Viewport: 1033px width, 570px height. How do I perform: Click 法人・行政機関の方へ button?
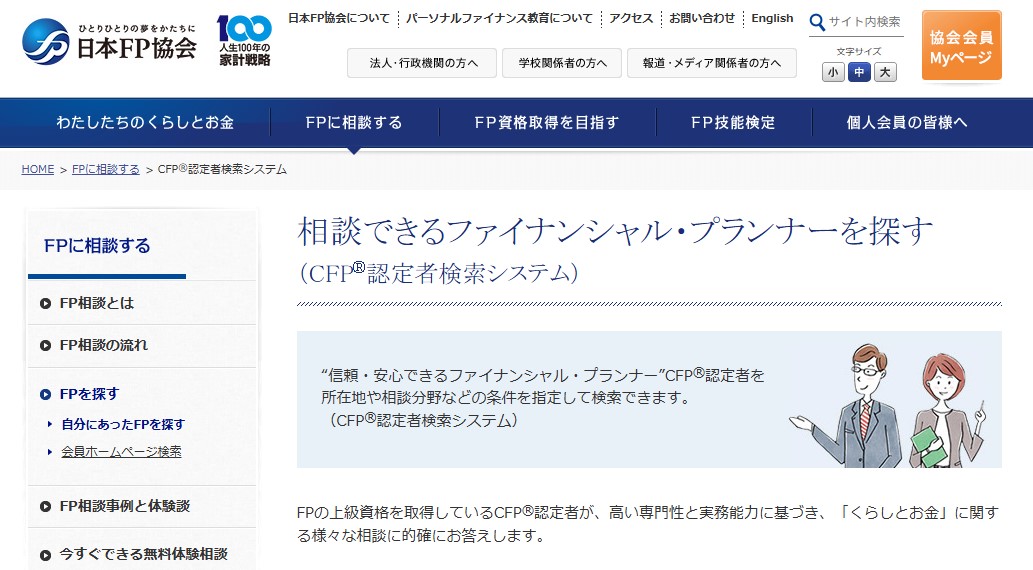(422, 63)
